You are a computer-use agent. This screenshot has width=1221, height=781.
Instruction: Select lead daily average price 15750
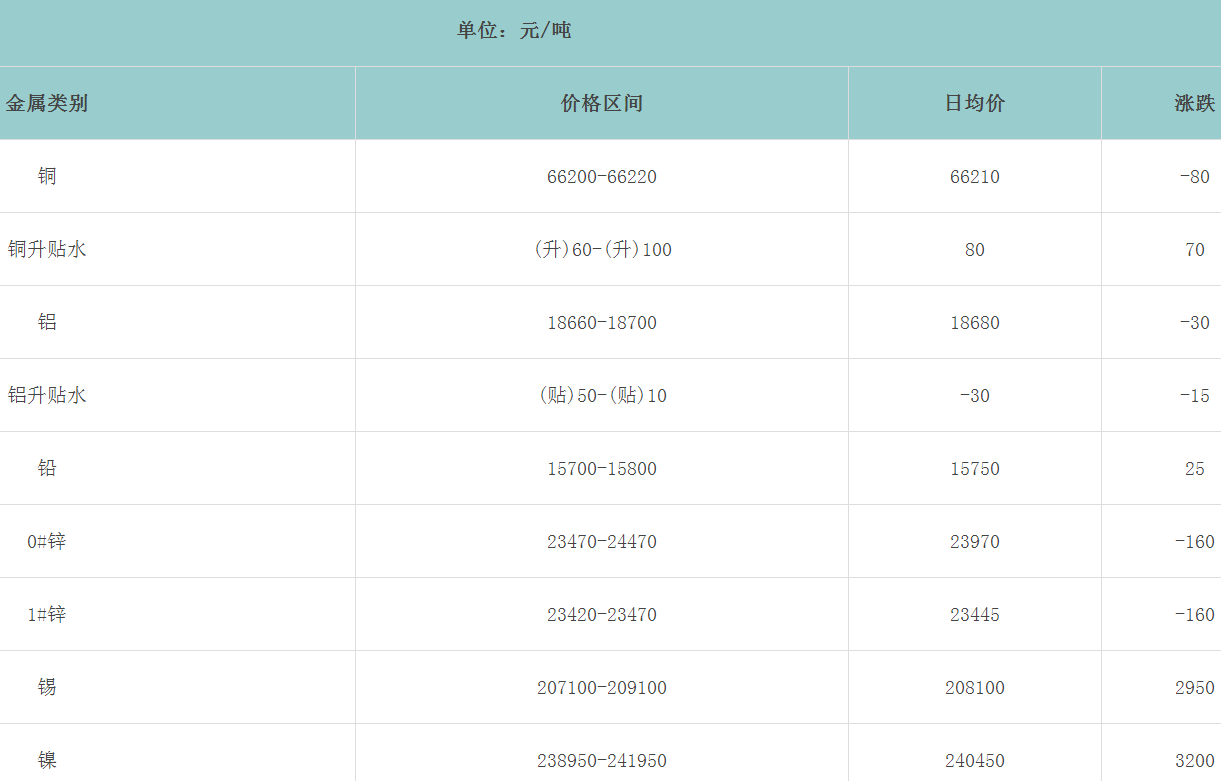pyautogui.click(x=975, y=469)
